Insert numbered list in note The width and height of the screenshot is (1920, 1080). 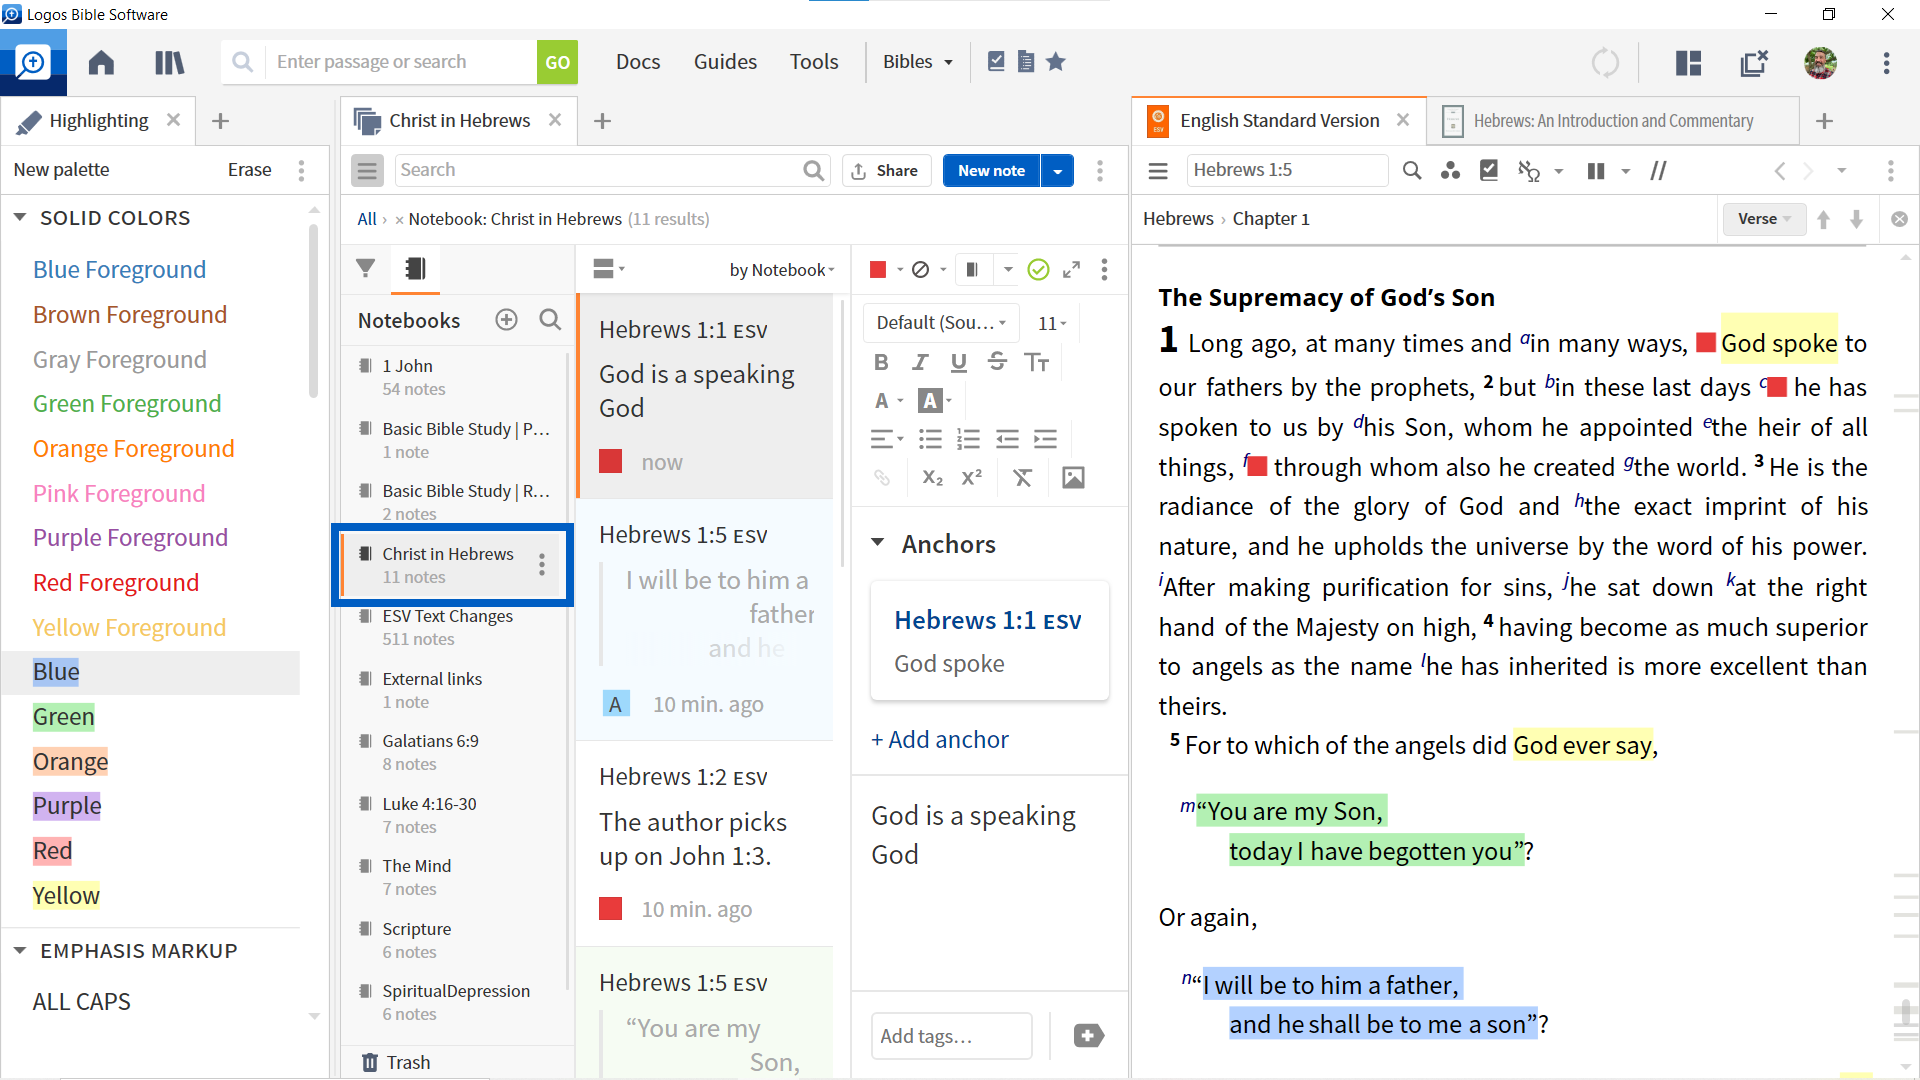(968, 439)
